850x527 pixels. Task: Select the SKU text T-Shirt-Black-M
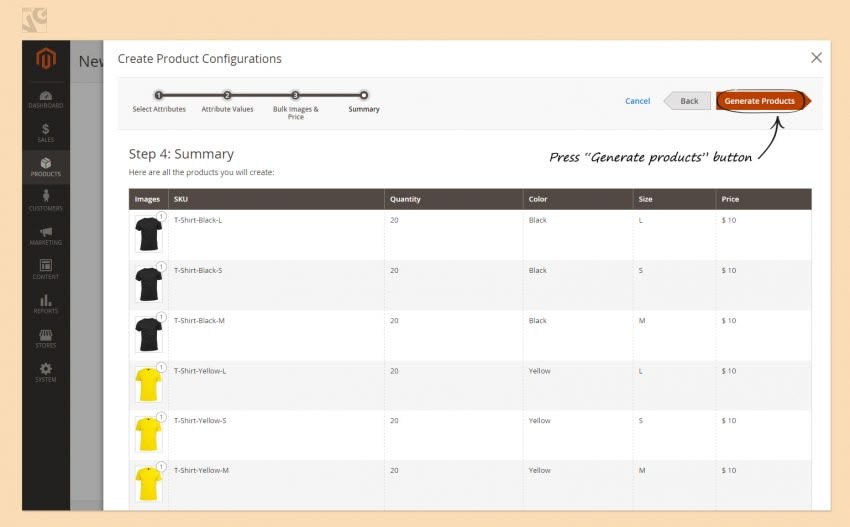(199, 320)
